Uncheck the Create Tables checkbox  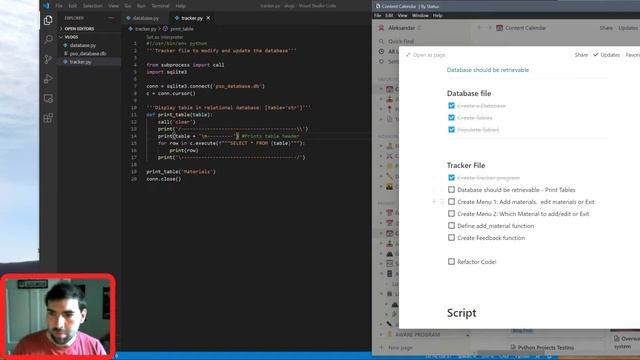click(451, 118)
